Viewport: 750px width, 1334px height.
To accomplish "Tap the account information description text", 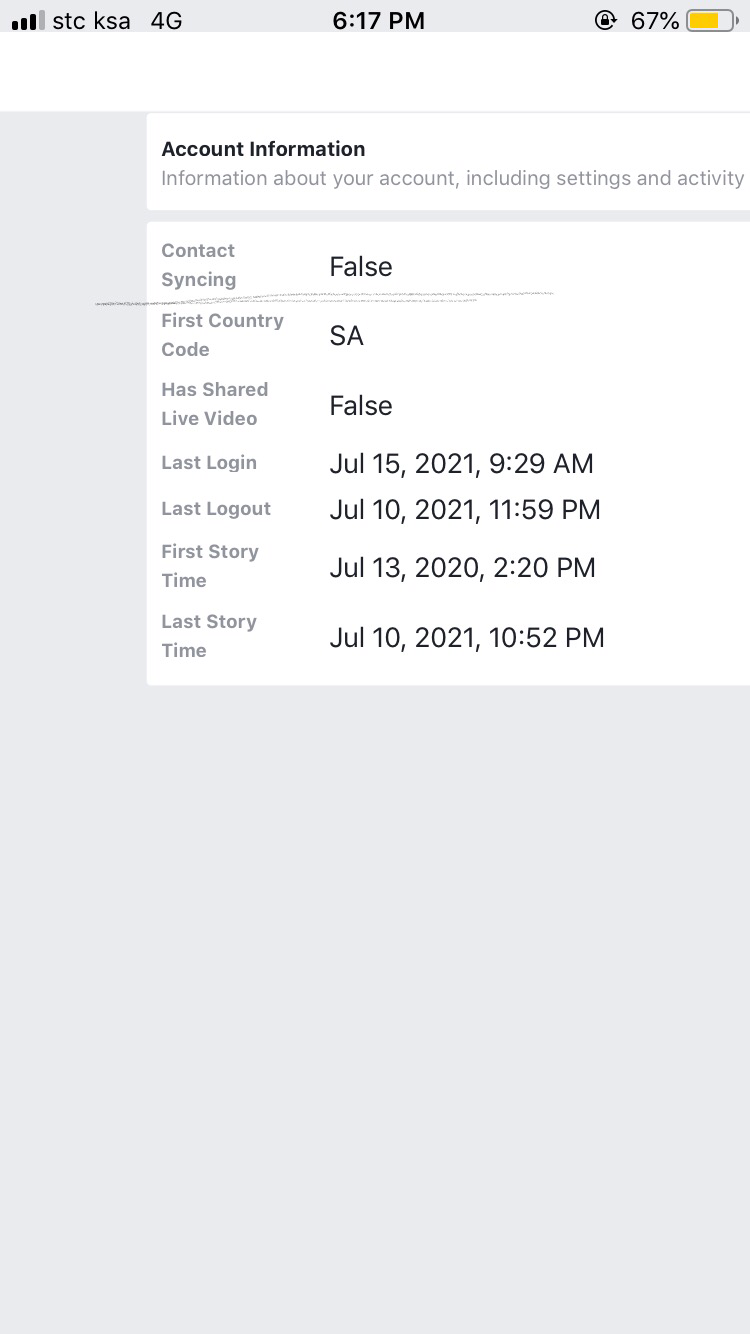I will click(x=452, y=178).
